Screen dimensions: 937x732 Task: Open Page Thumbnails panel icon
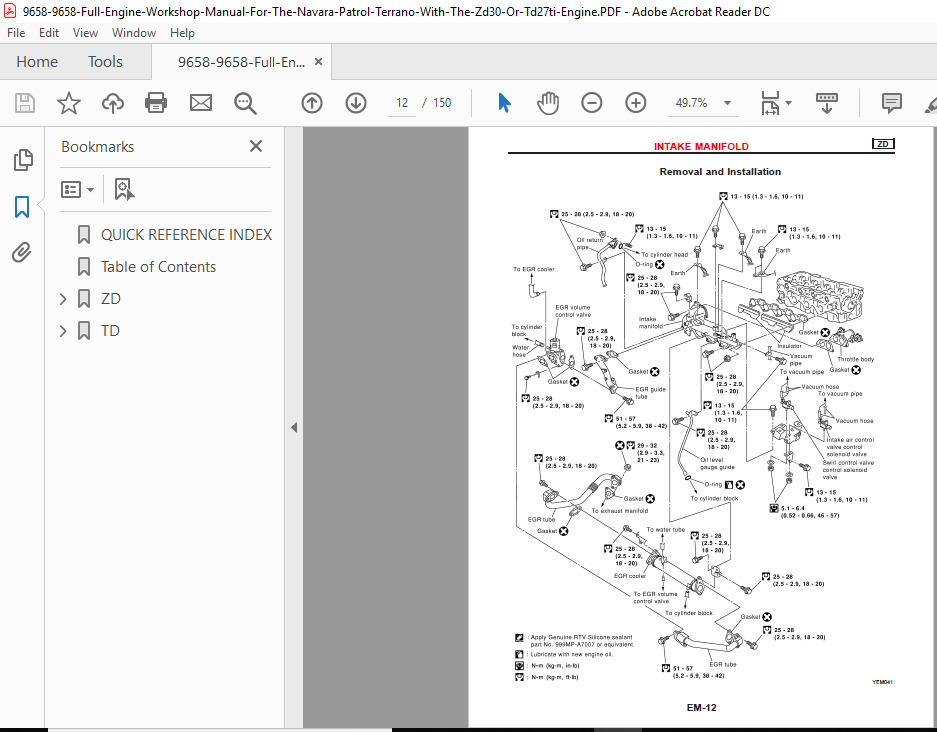pos(23,160)
